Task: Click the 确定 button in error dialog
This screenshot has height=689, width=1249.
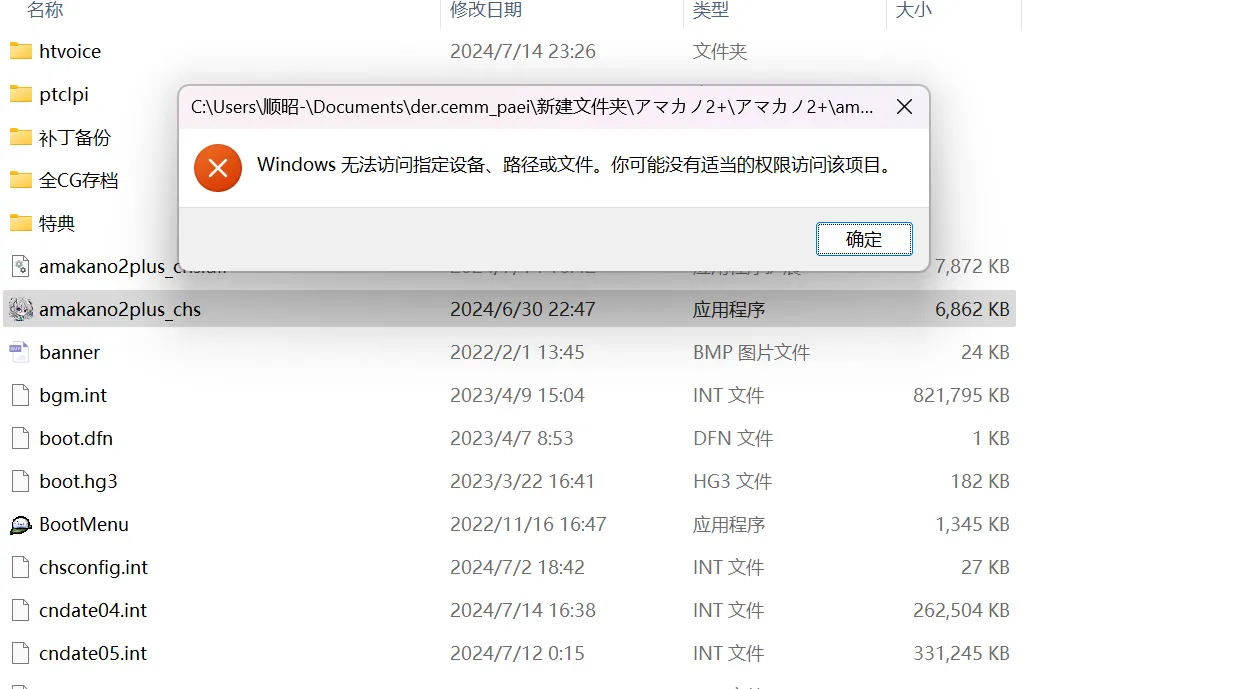Action: (864, 239)
